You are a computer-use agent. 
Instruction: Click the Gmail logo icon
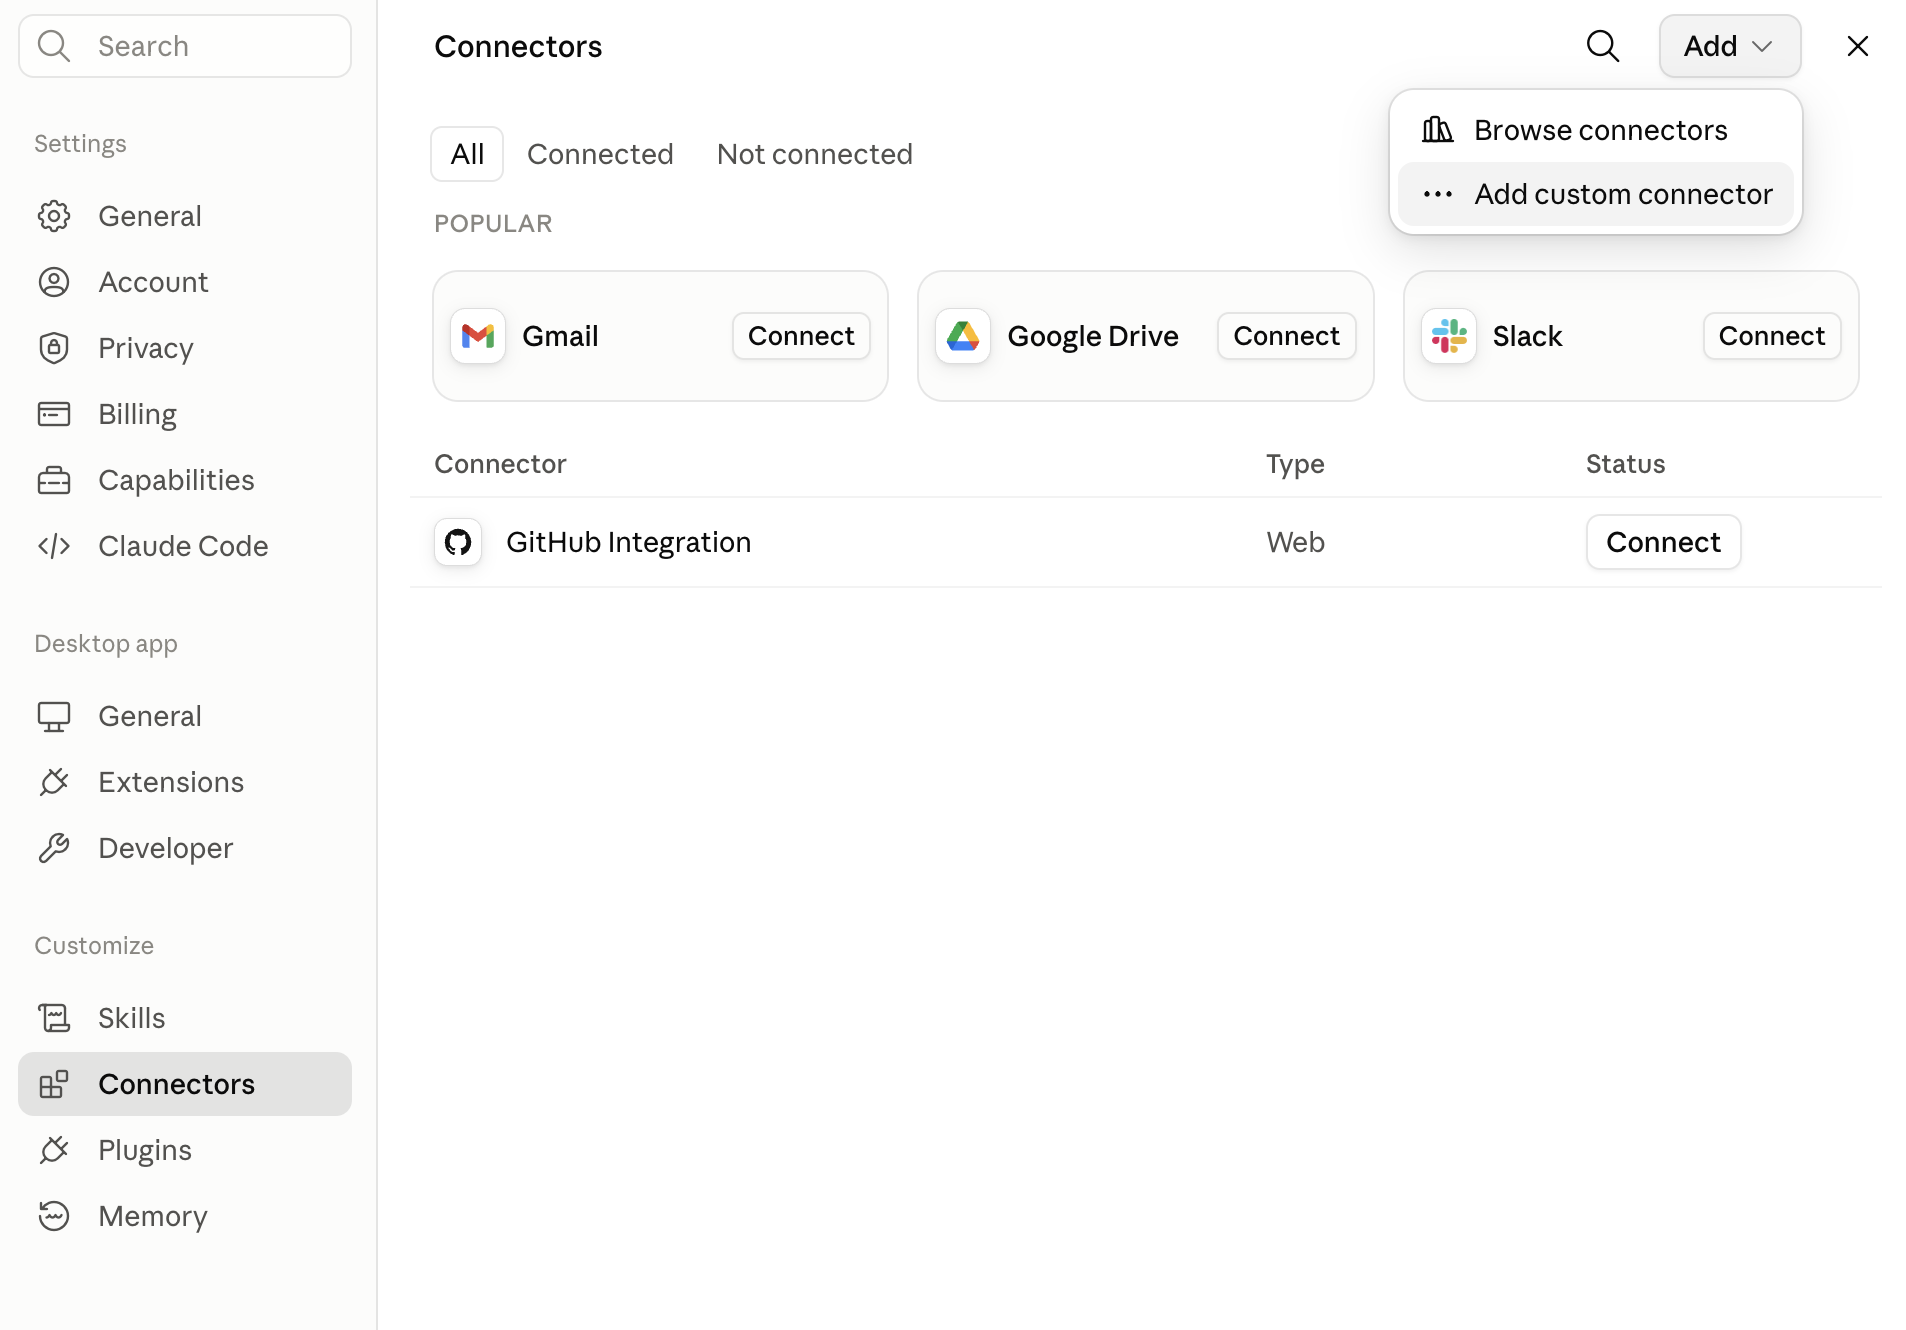click(478, 336)
